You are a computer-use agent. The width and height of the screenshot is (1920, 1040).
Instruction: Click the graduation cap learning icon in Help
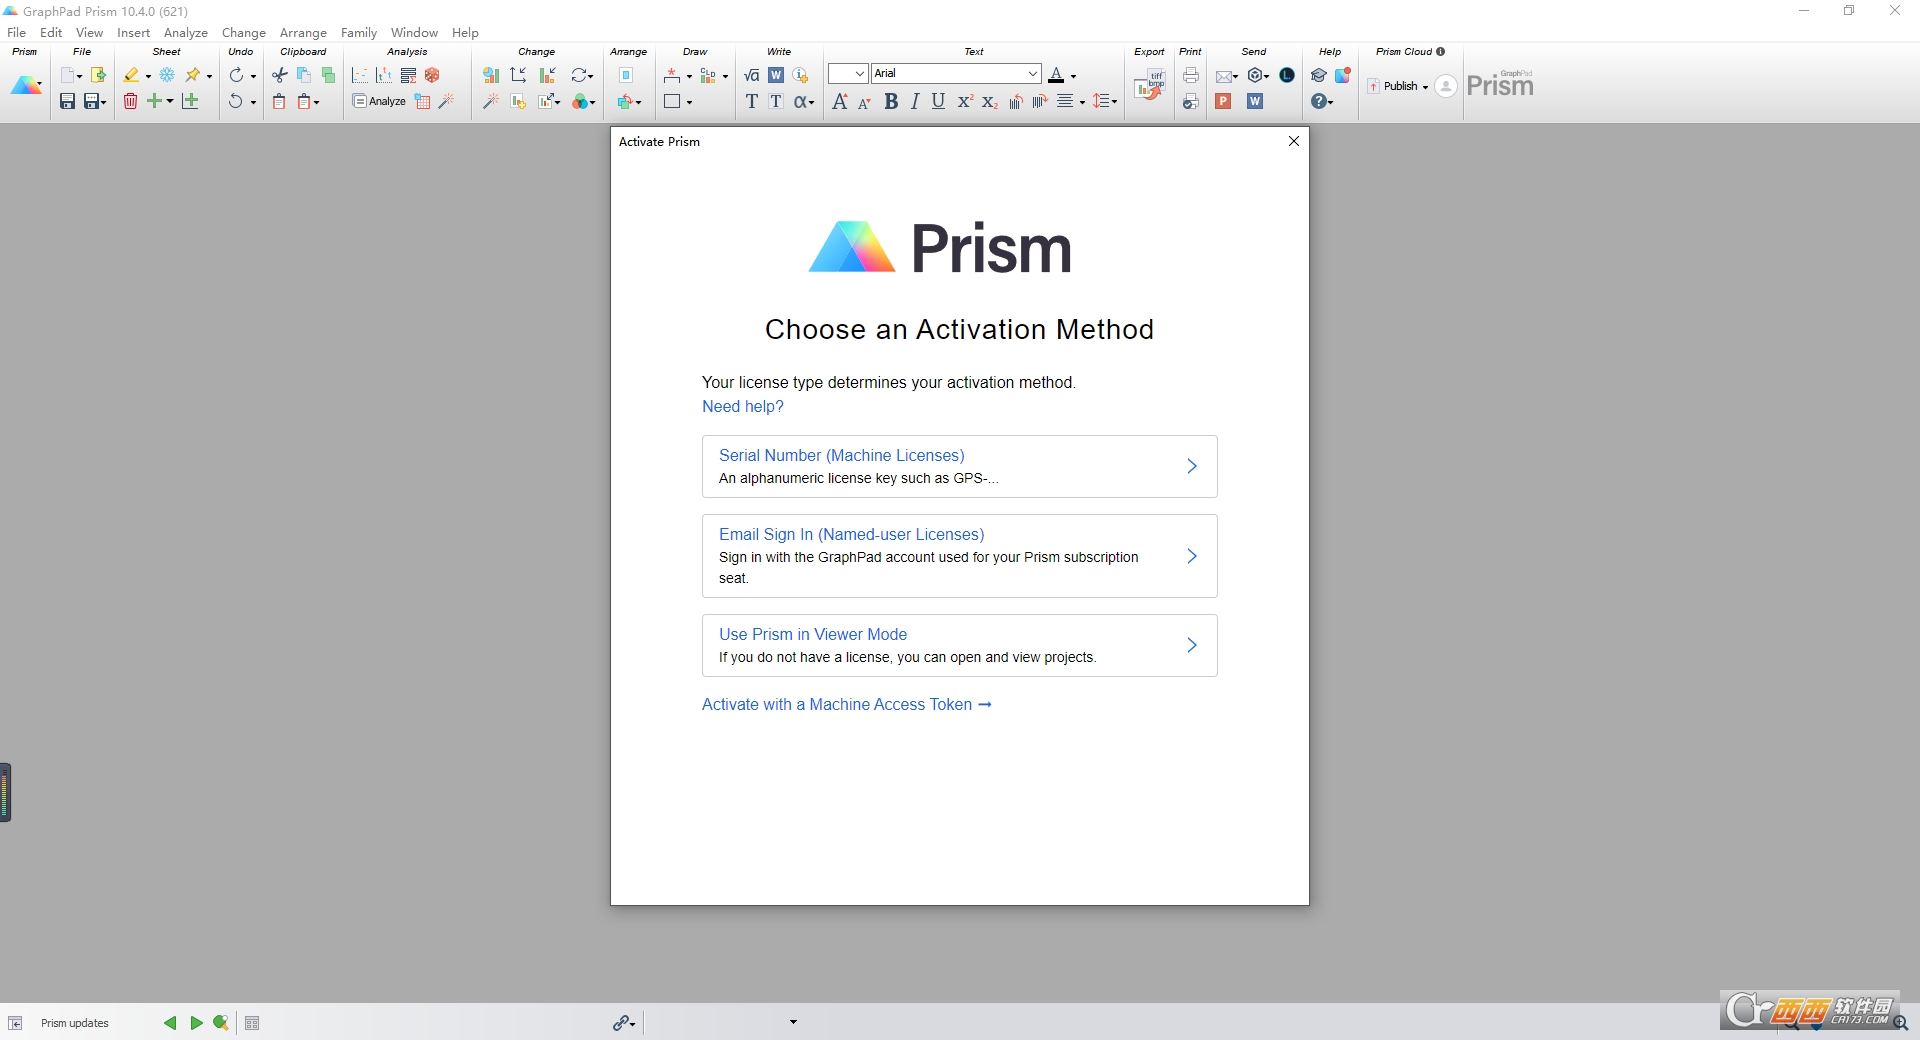[1319, 75]
